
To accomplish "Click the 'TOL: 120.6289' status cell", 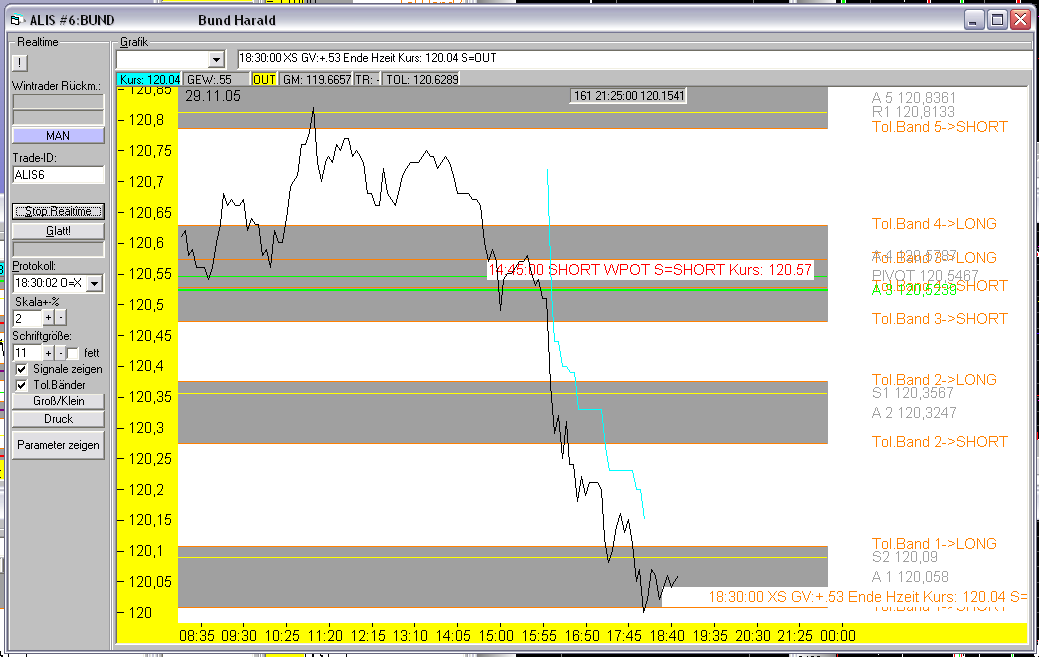I will [x=421, y=79].
